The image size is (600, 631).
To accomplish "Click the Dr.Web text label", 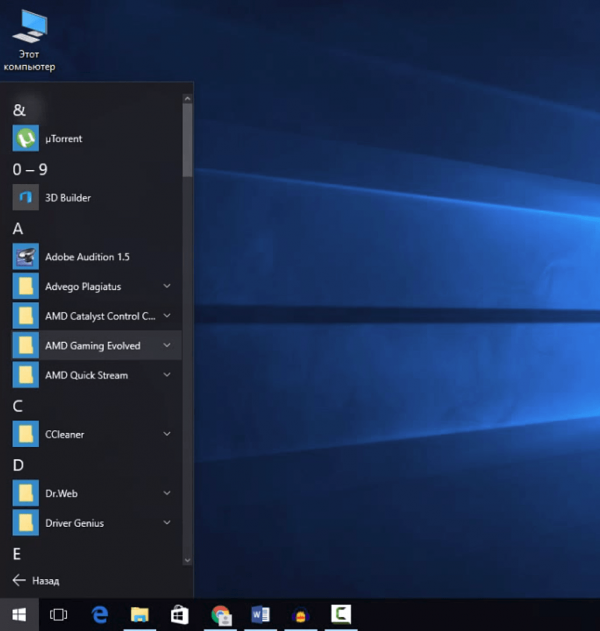I will [61, 493].
